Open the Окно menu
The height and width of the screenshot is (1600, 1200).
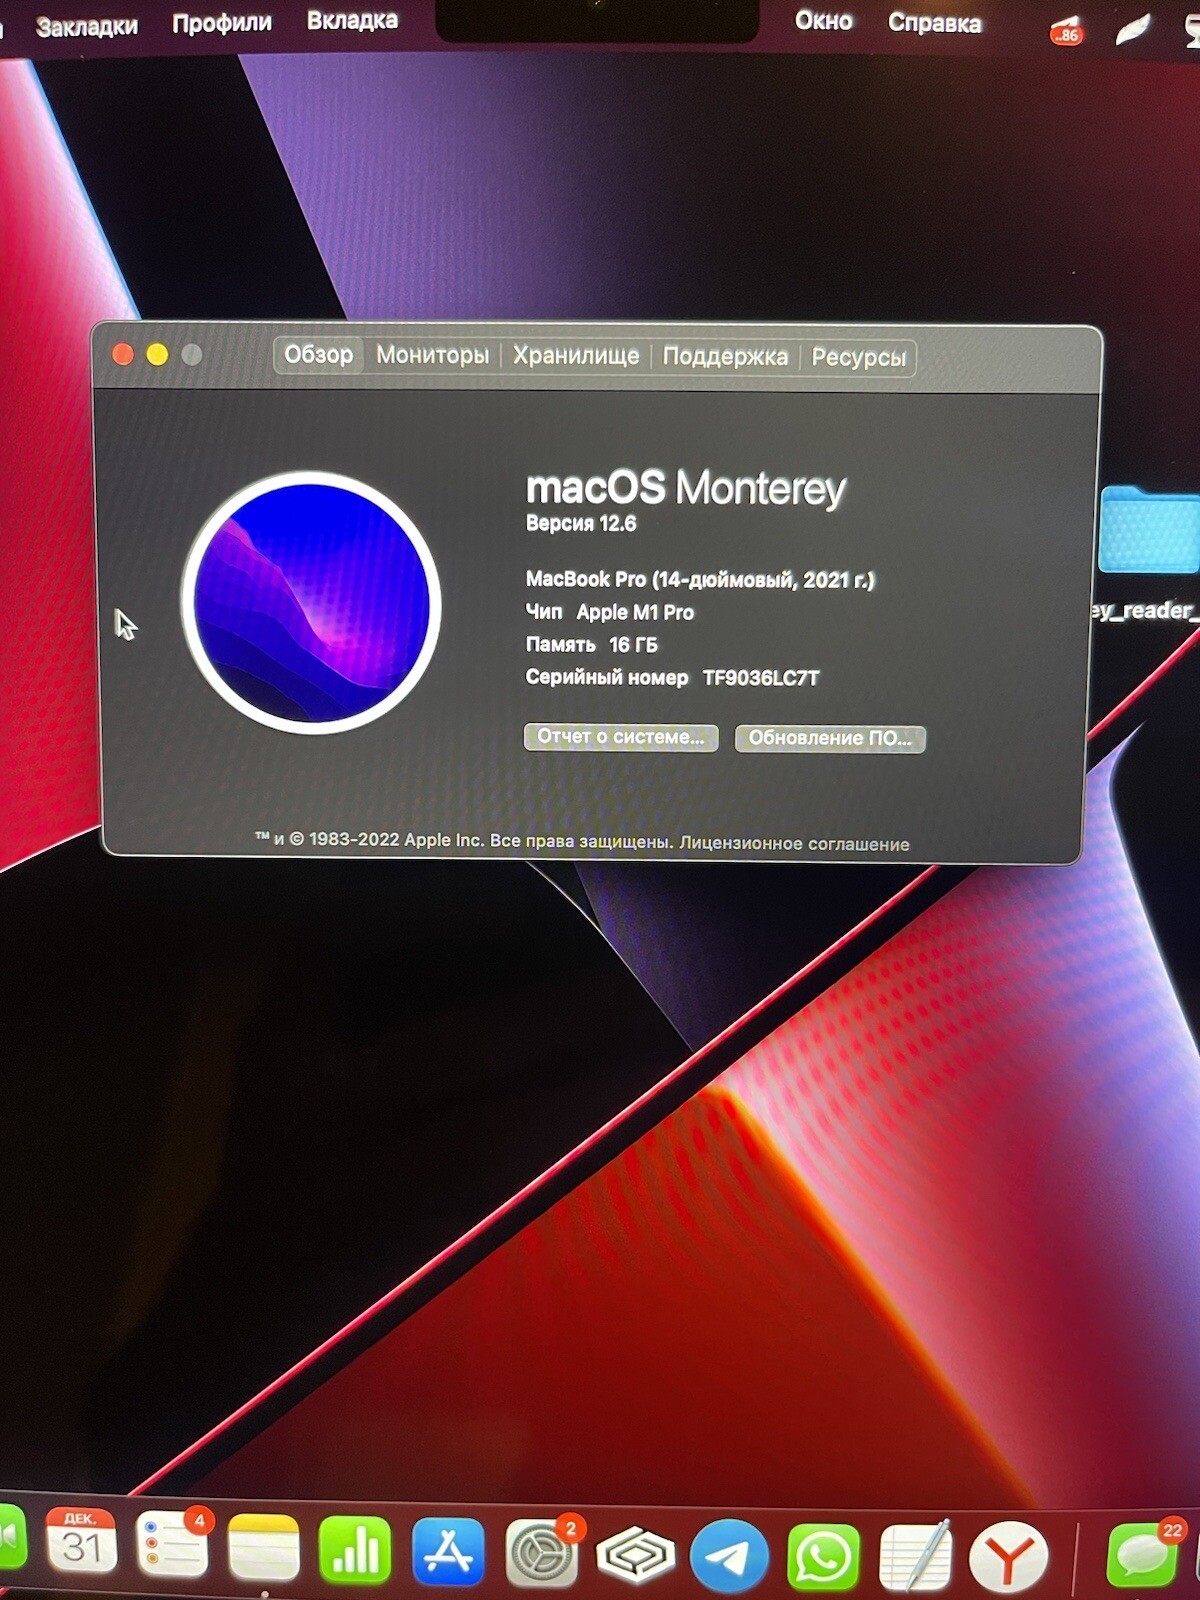click(x=823, y=21)
